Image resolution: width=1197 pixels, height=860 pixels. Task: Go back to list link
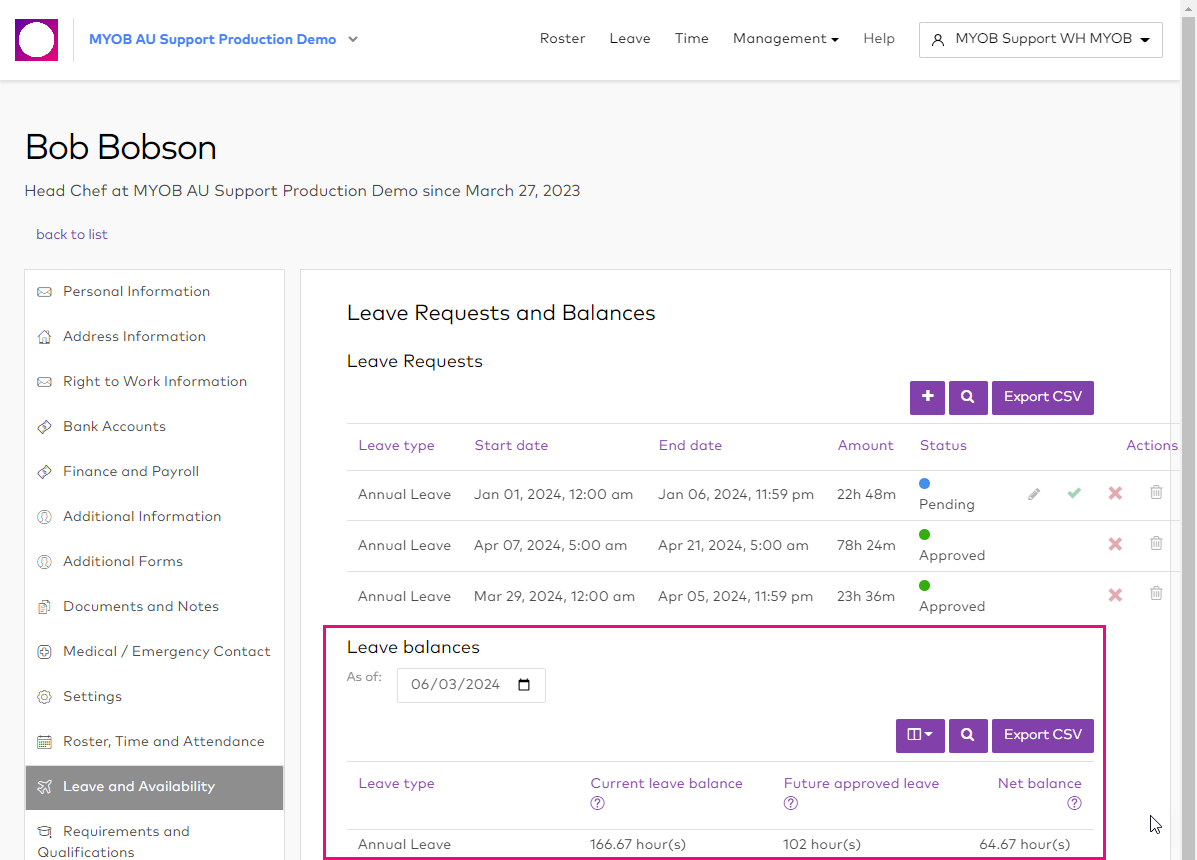[72, 234]
